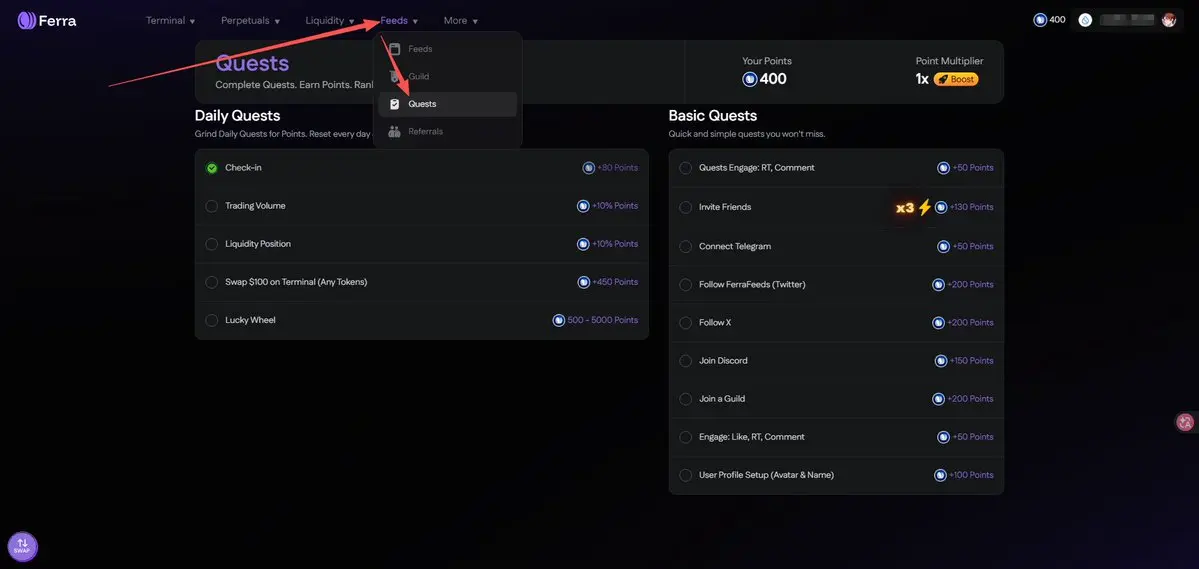The width and height of the screenshot is (1199, 569).
Task: Click the Feeds calendar icon in dropdown
Action: (x=395, y=49)
